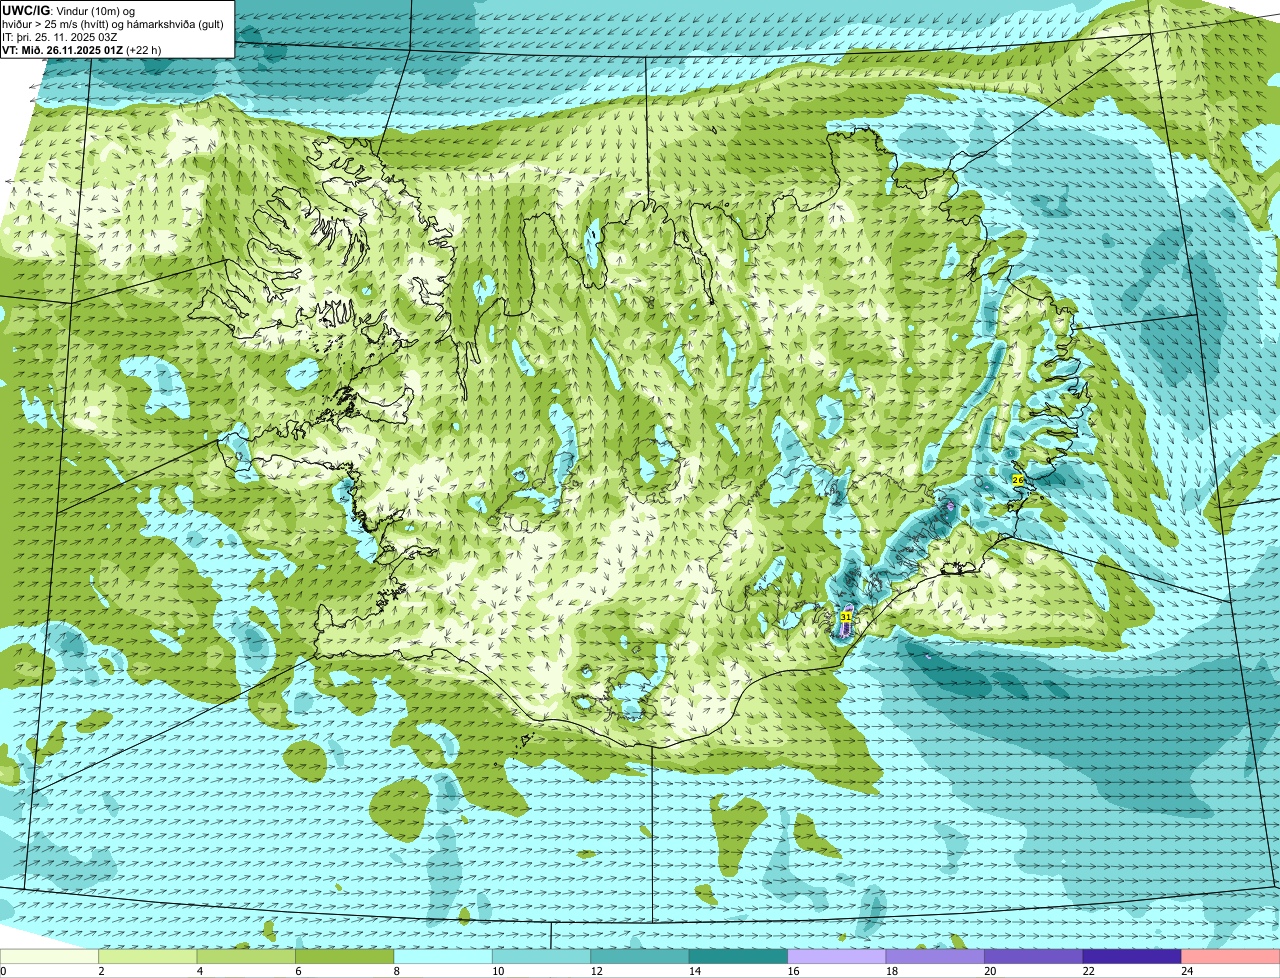This screenshot has width=1280, height=978.
Task: Click the salmon pink above-24 m/s legend swatch
Action: [1231, 956]
